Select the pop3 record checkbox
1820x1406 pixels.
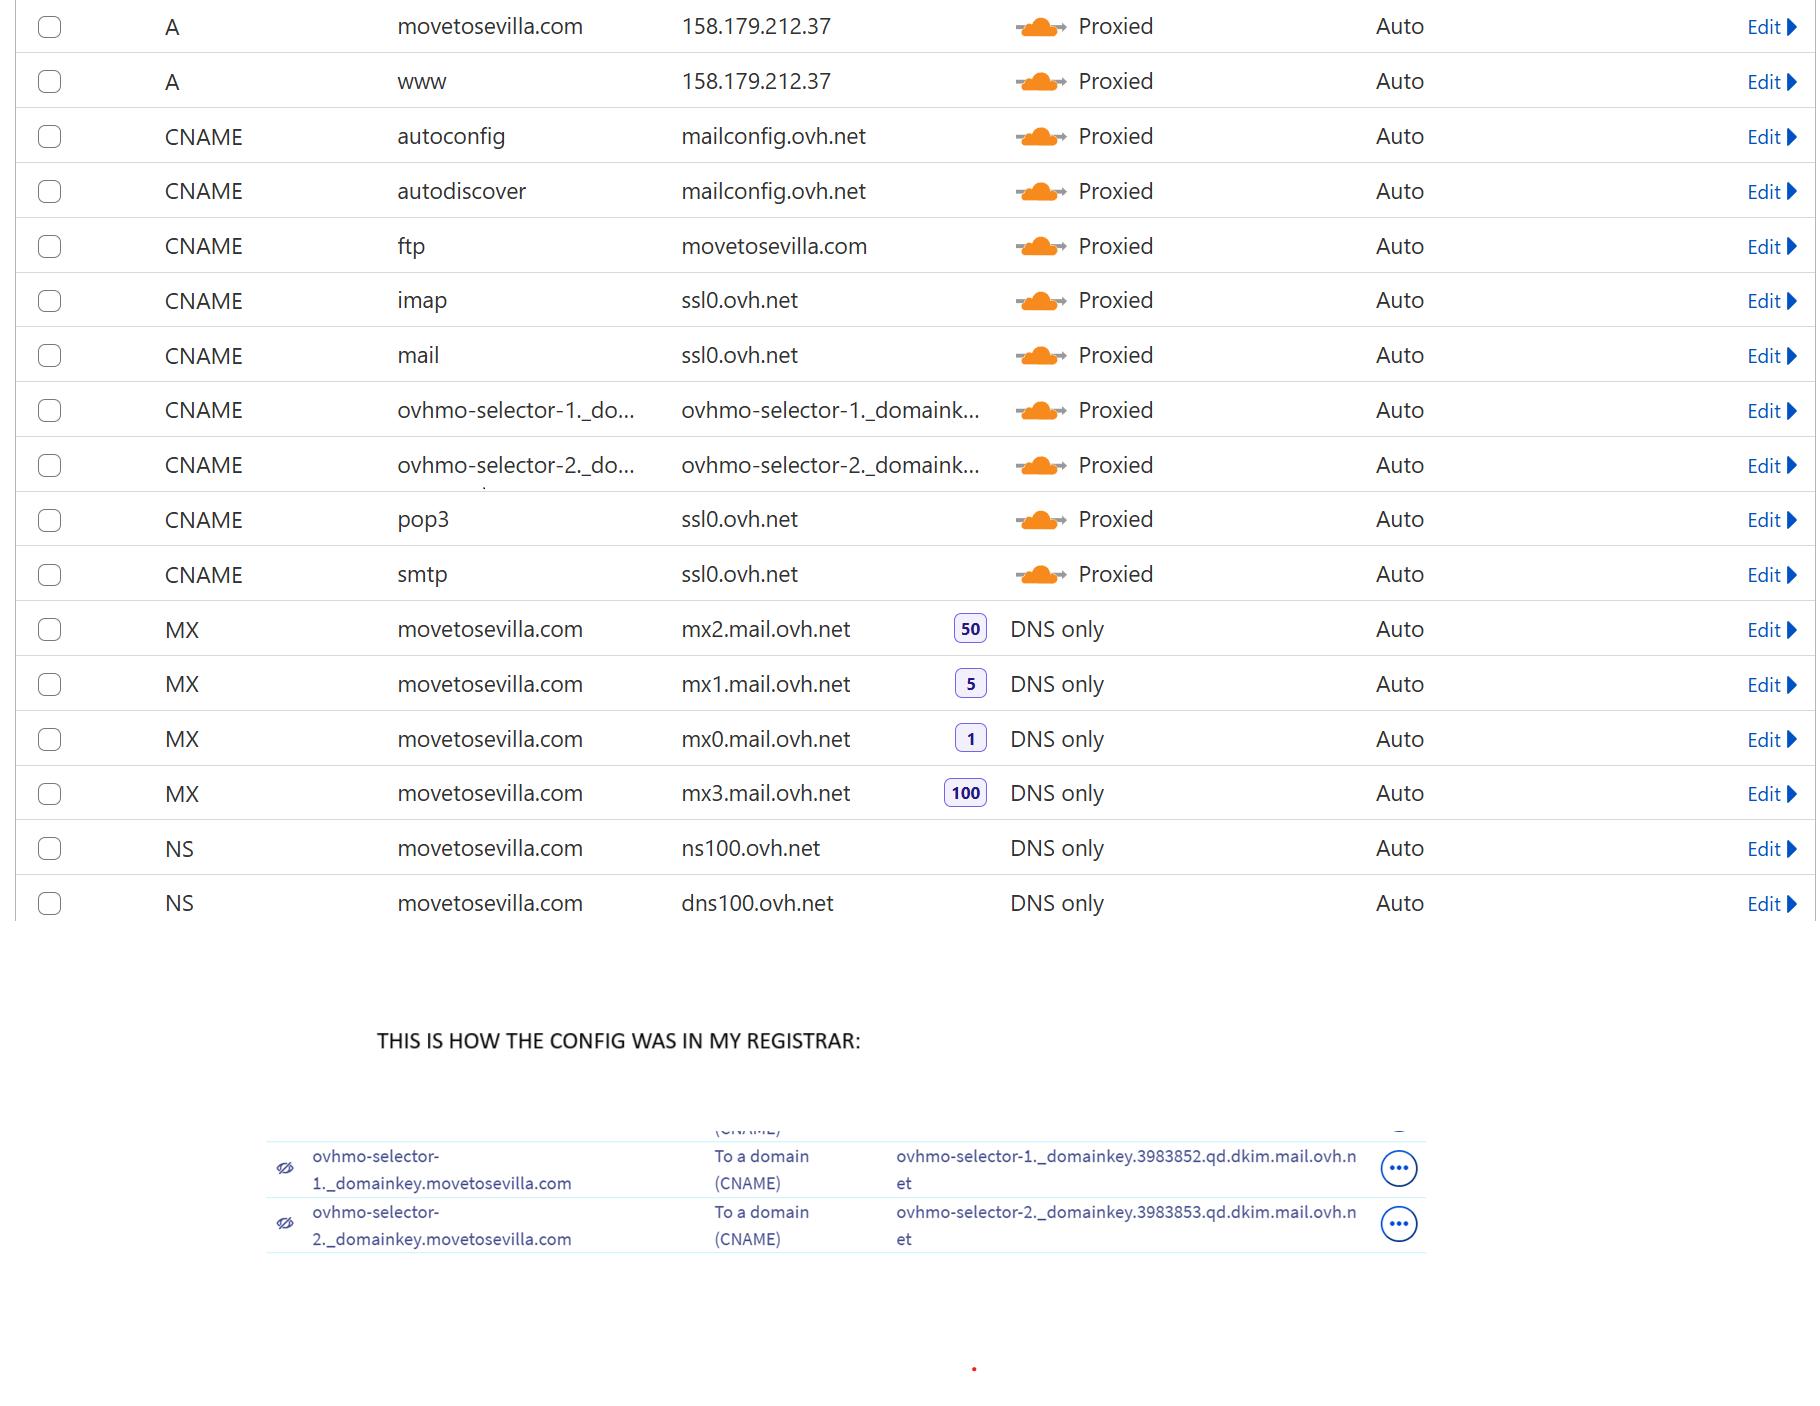tap(49, 520)
